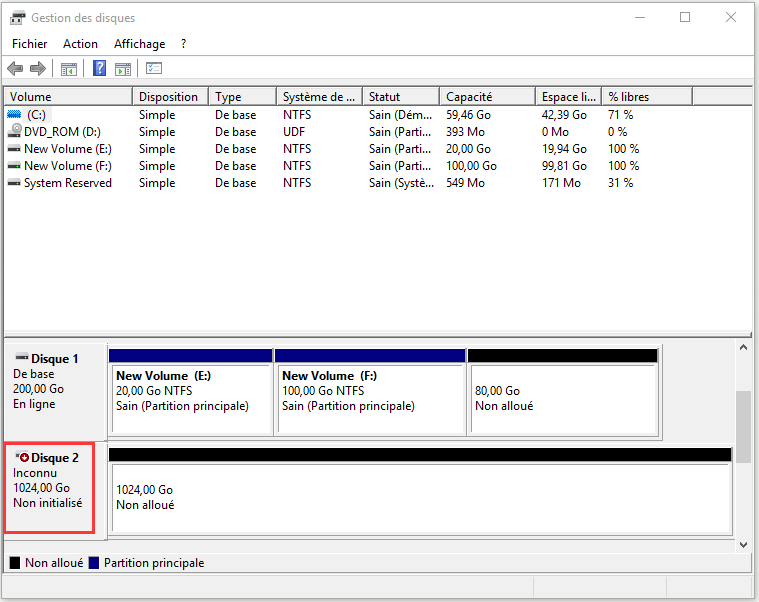Open Help via blue question mark icon

click(100, 69)
